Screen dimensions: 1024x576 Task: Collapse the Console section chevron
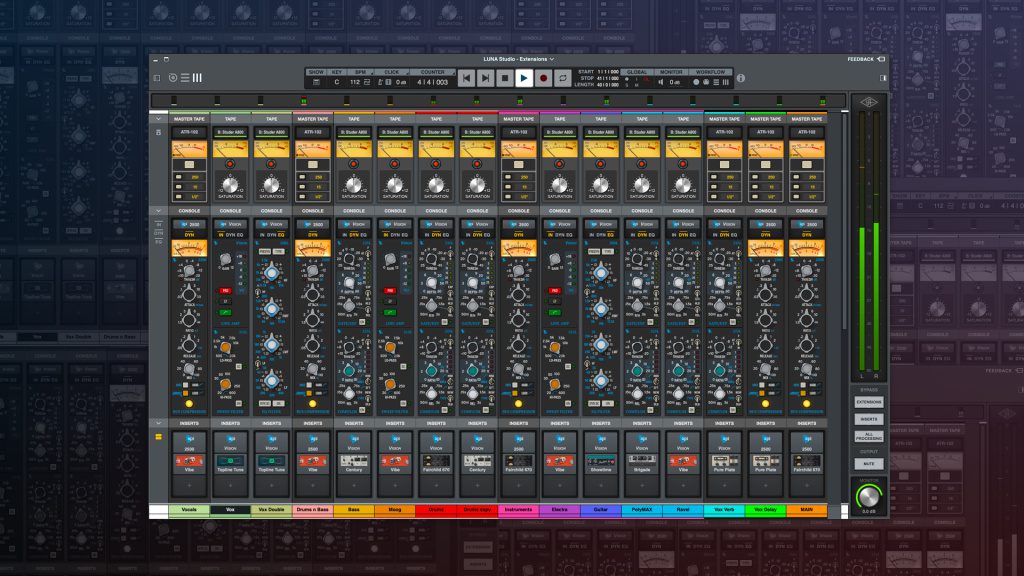pyautogui.click(x=158, y=211)
